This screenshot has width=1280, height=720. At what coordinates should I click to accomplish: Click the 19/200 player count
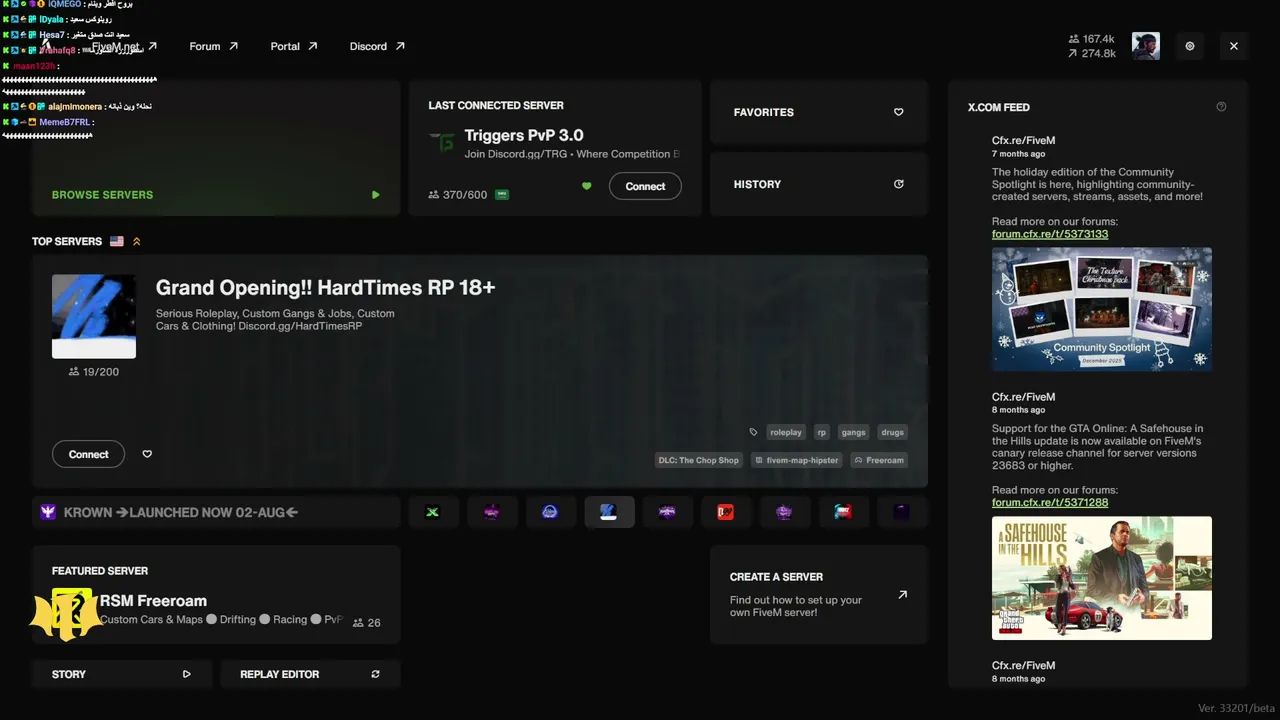point(94,372)
